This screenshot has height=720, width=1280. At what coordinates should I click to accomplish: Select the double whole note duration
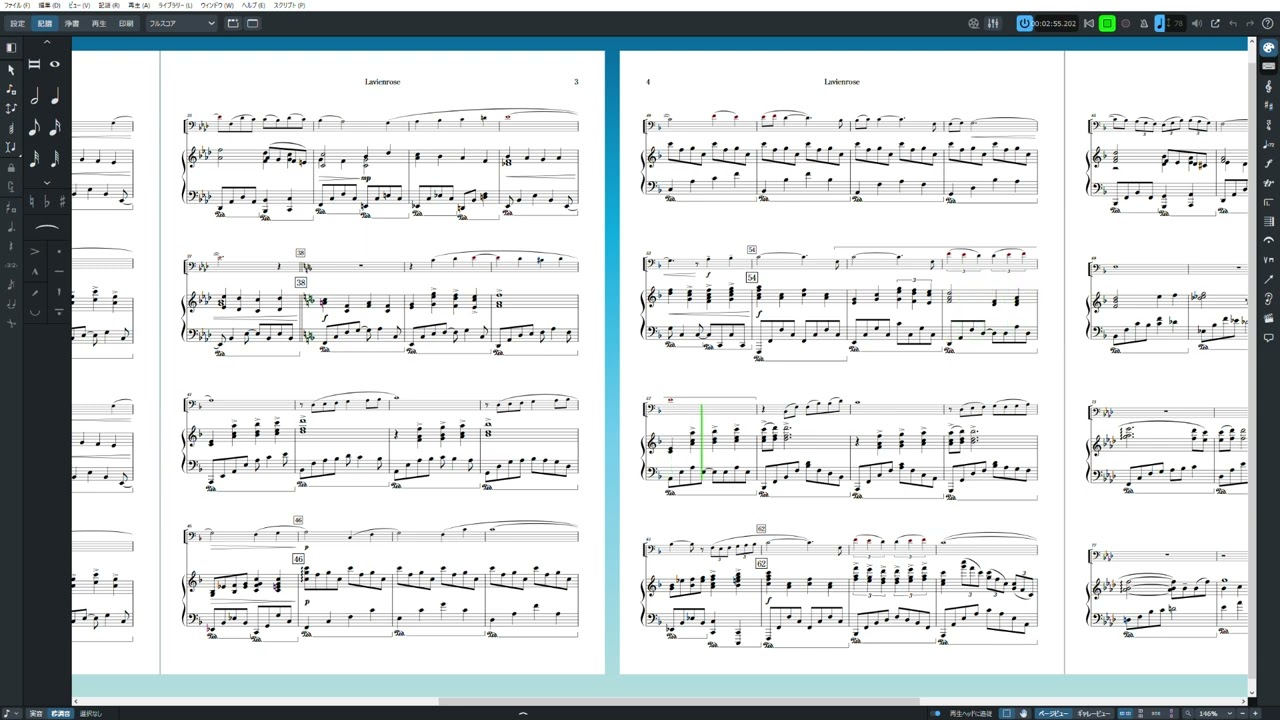tap(34, 64)
